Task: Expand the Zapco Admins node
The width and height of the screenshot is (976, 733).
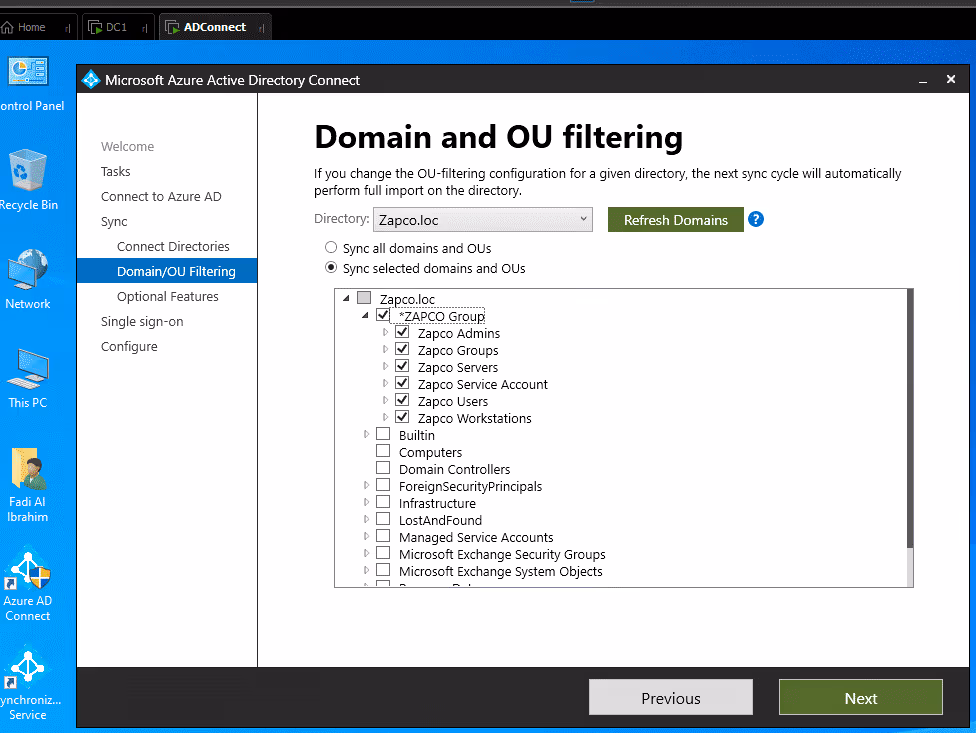Action: point(385,332)
